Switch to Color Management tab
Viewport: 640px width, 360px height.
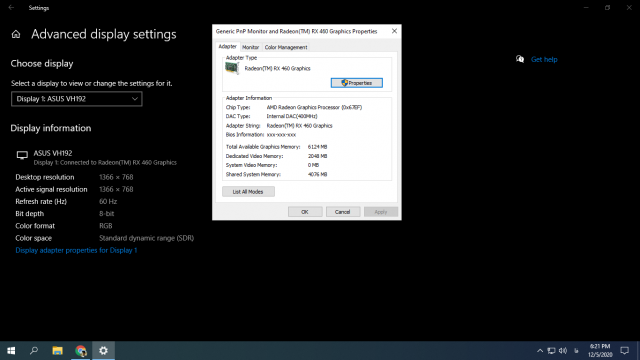click(286, 47)
